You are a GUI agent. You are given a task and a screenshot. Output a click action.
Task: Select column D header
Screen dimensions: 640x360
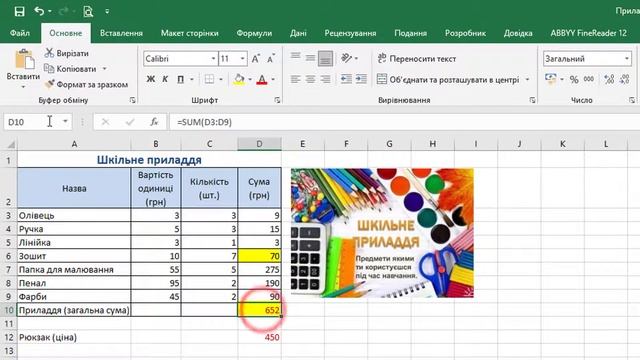click(x=259, y=144)
